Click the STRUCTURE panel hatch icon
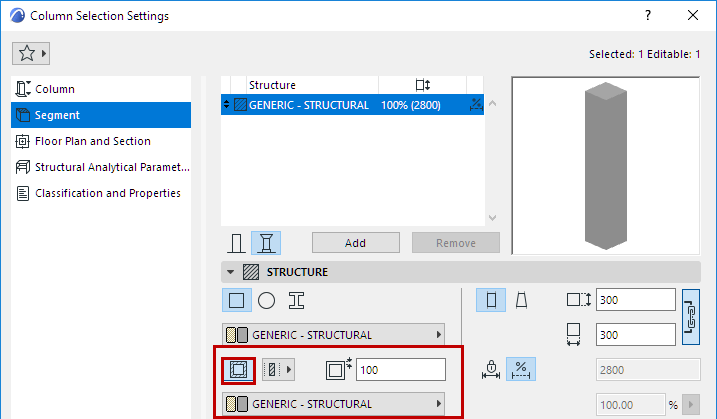This screenshot has height=419, width=717. click(251, 272)
